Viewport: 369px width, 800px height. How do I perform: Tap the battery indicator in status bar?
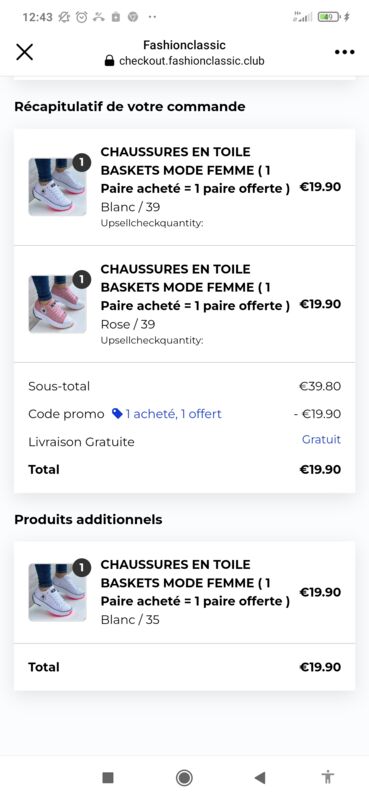pyautogui.click(x=329, y=17)
